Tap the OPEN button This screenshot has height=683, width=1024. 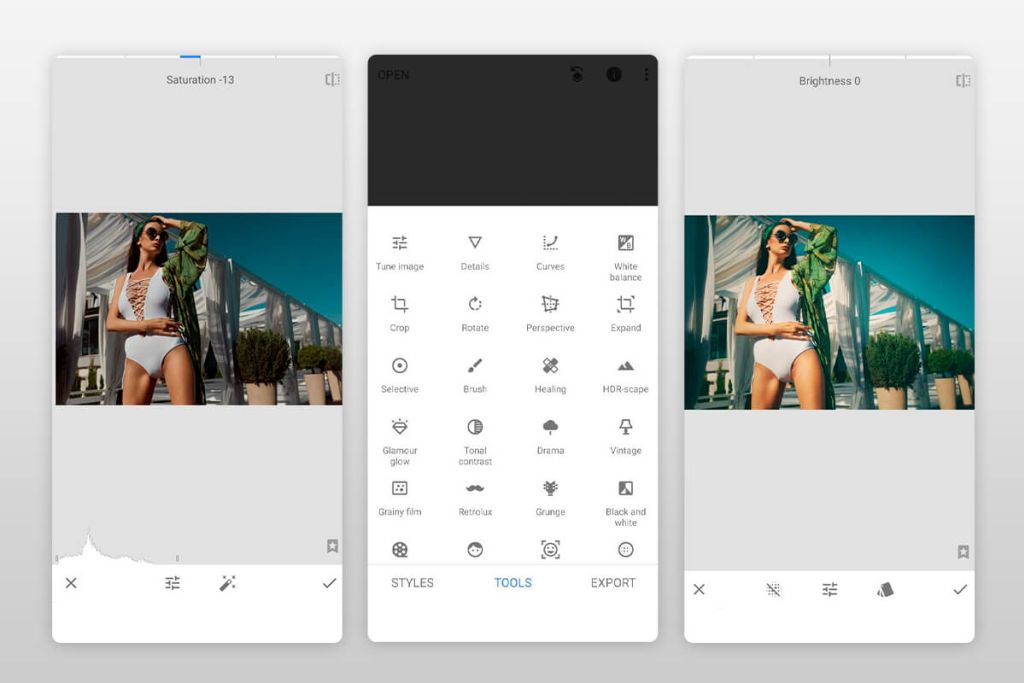point(393,75)
